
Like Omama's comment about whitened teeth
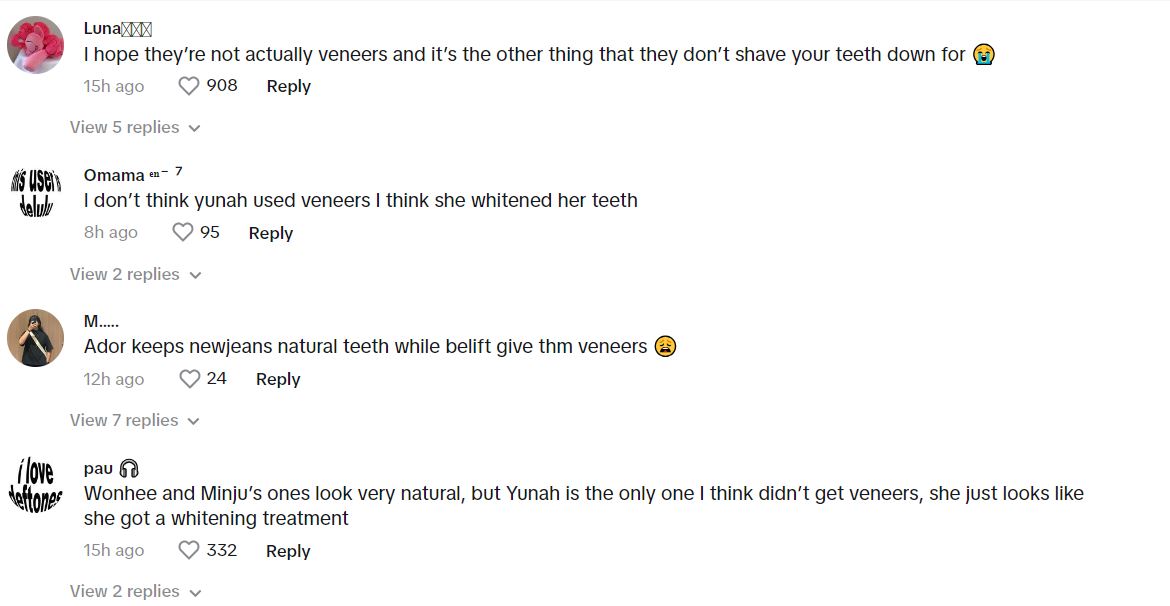click(182, 232)
